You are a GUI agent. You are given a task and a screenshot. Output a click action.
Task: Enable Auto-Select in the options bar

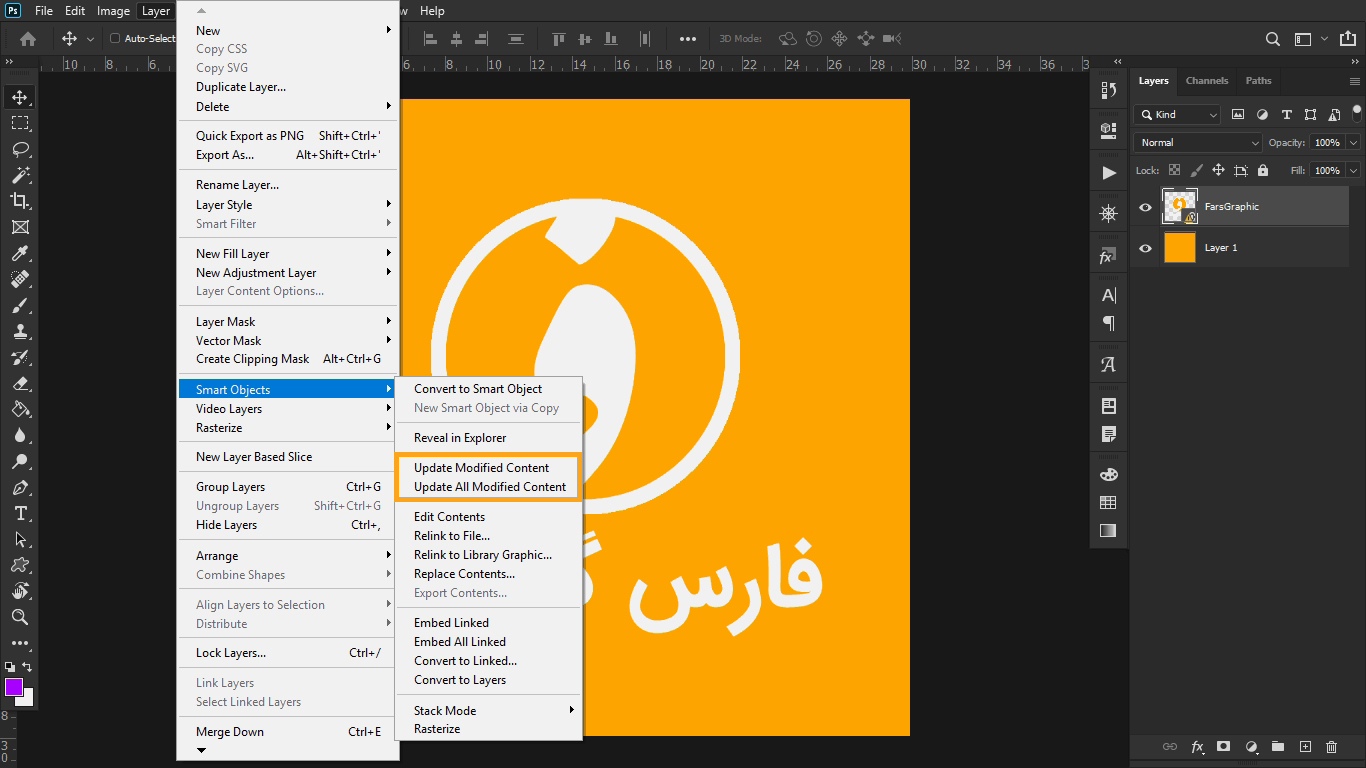[x=115, y=38]
